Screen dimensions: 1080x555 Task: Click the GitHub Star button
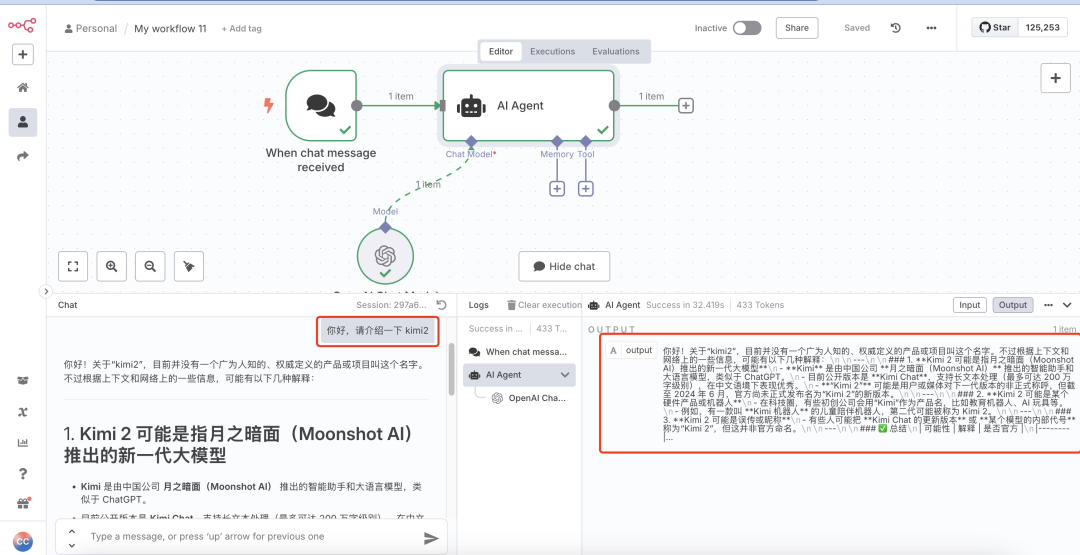pos(995,28)
